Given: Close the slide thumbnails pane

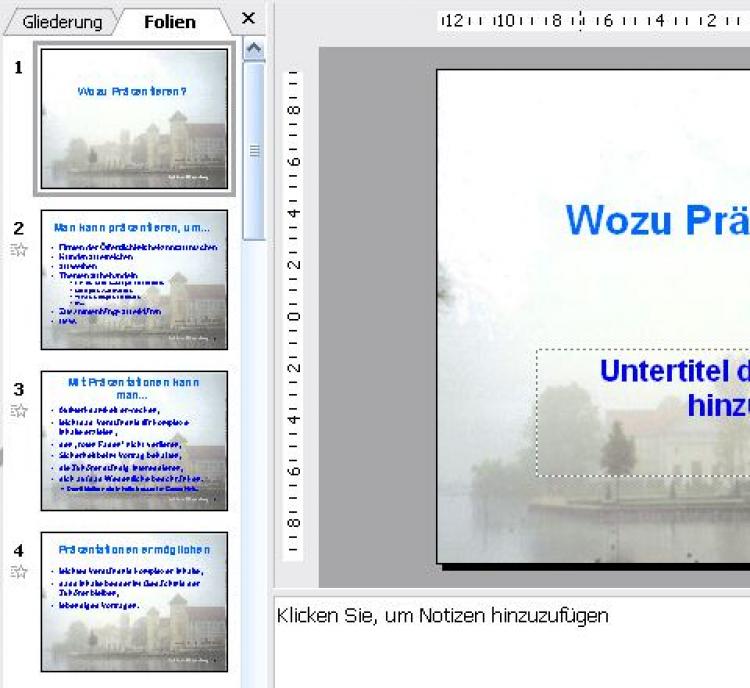Looking at the screenshot, I should pos(249,18).
